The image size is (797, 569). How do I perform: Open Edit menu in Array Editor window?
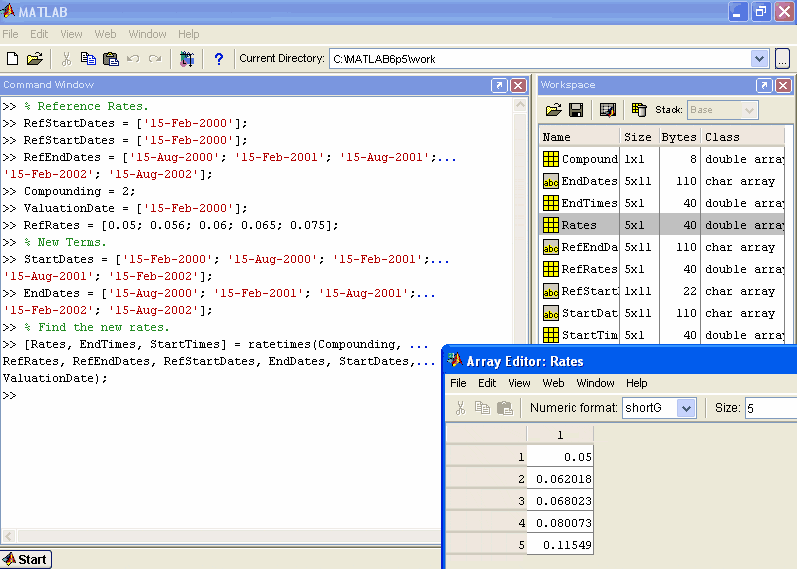(x=487, y=383)
